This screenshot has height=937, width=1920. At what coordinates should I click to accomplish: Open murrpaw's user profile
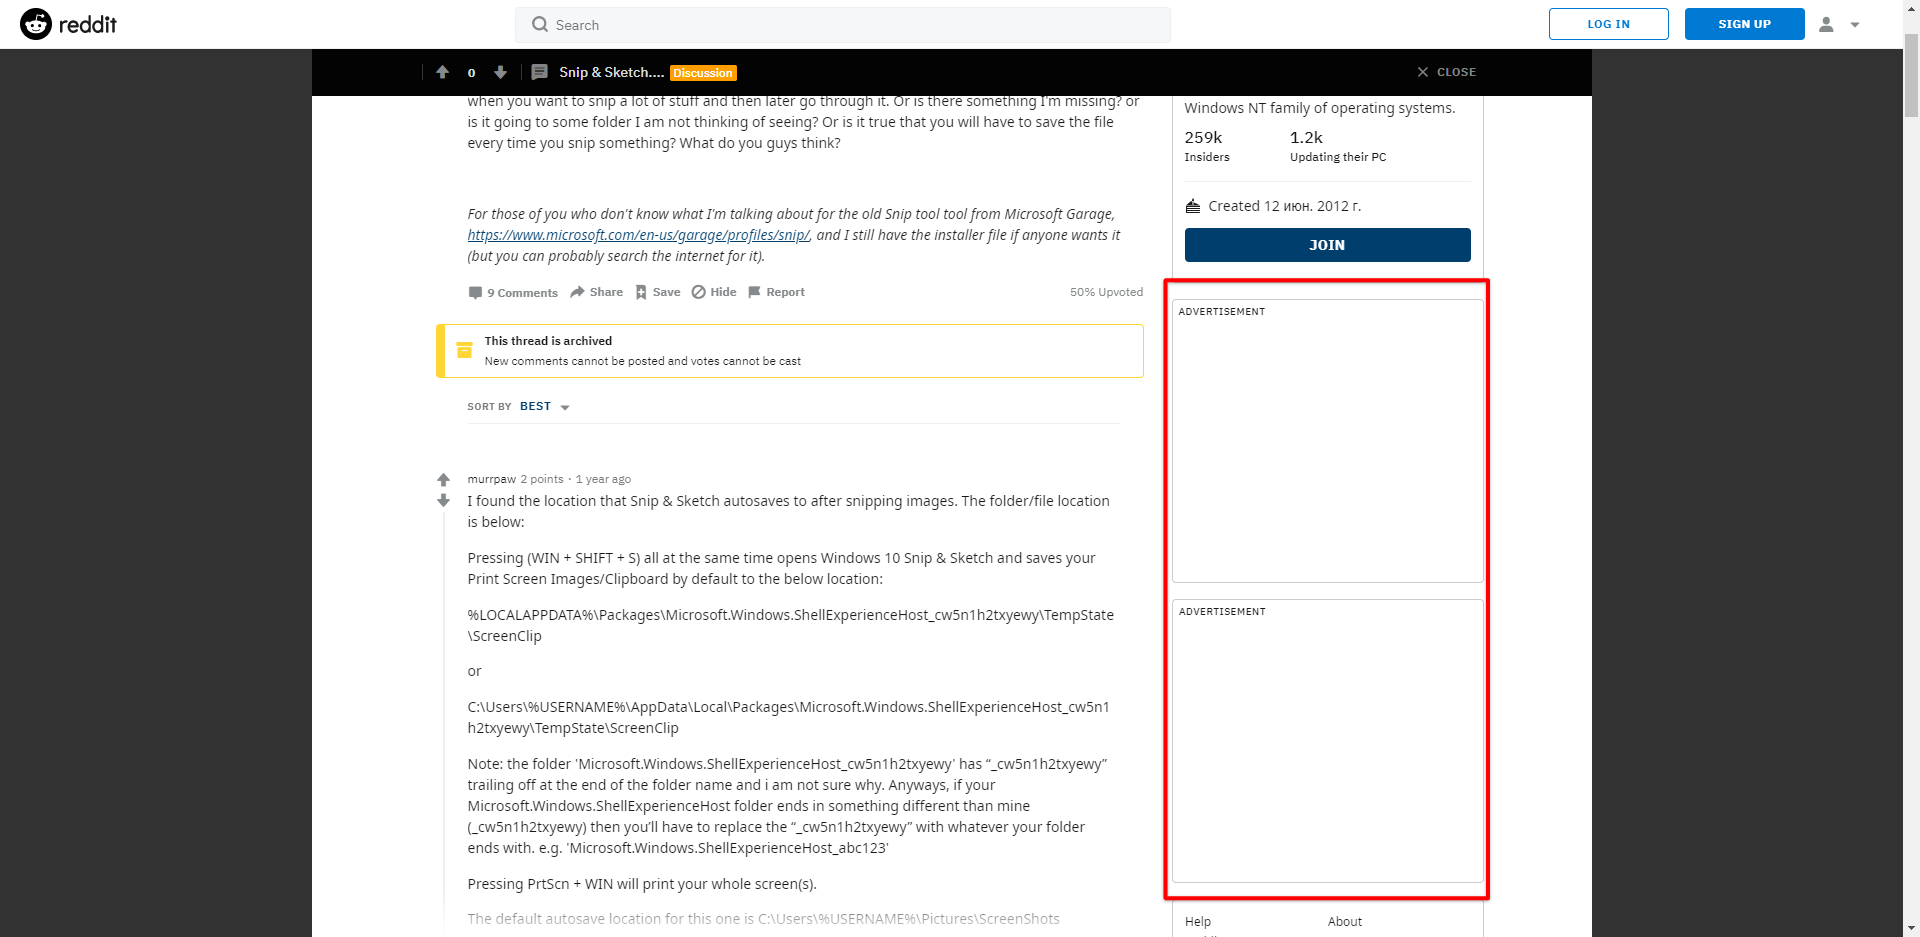[491, 479]
